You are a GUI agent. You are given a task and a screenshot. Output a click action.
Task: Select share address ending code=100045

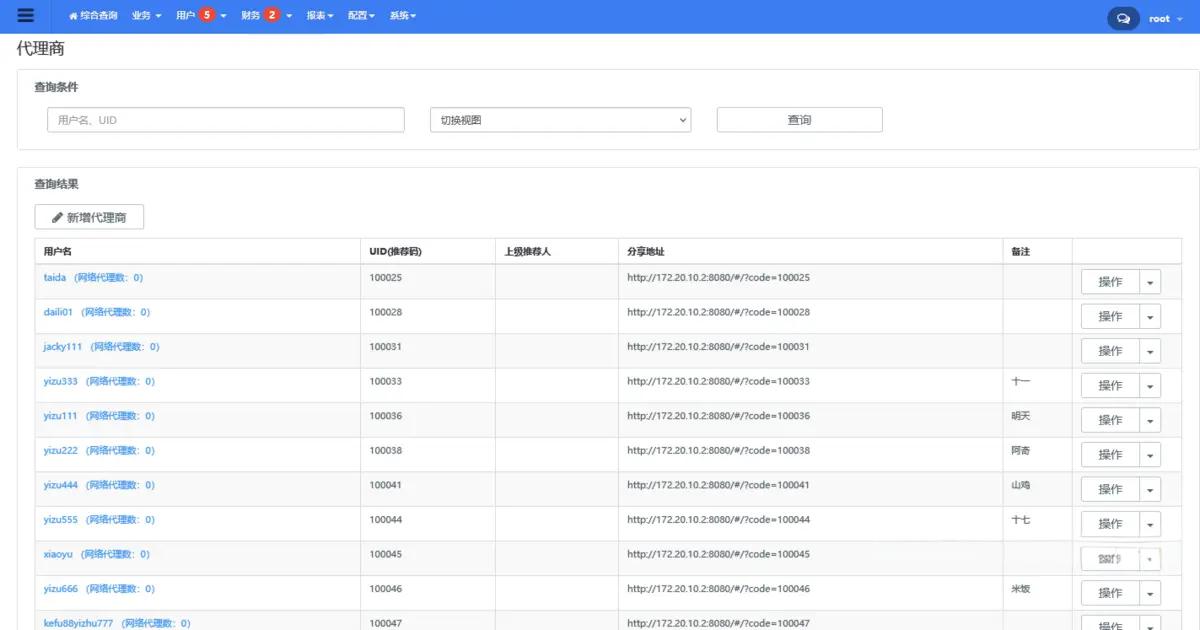[719, 554]
